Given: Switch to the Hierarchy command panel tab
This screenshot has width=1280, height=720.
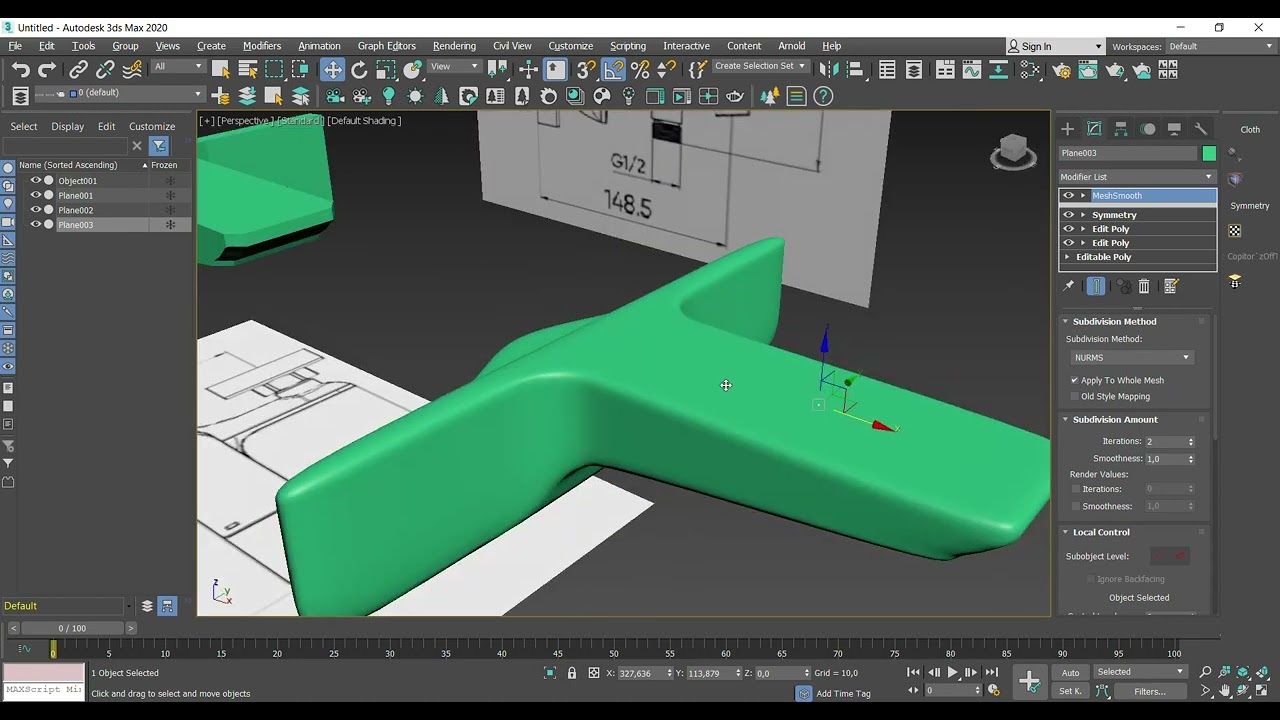Looking at the screenshot, I should (1121, 129).
